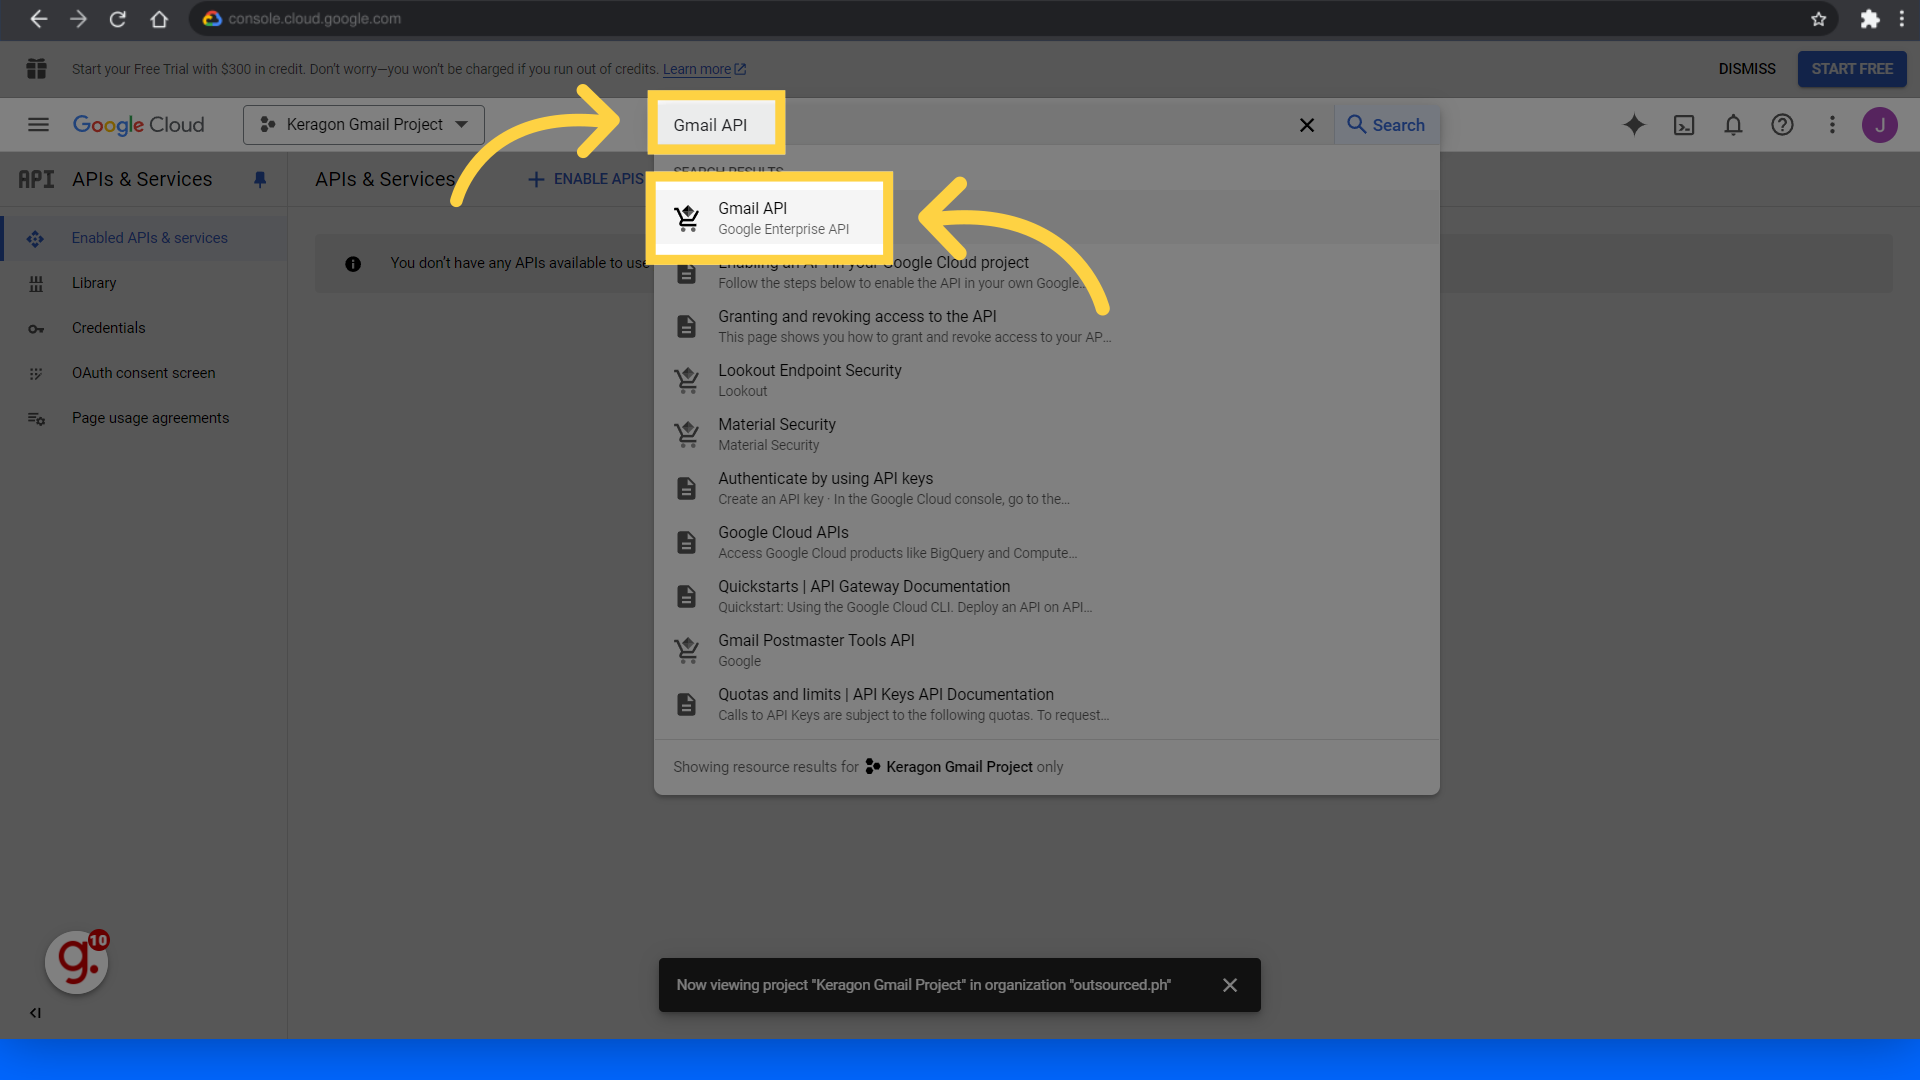Click the gift icon in free trial banner
This screenshot has height=1080, width=1920.
click(x=36, y=69)
